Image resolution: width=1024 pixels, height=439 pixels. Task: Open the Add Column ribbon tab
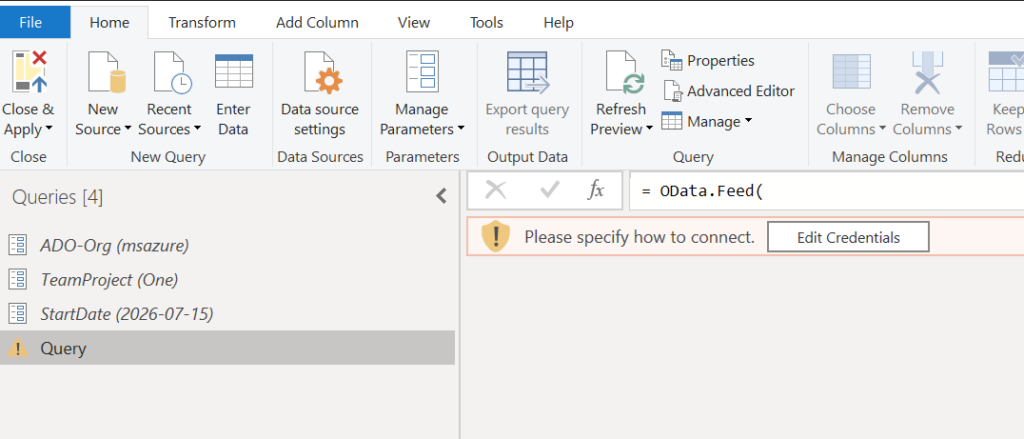[317, 22]
